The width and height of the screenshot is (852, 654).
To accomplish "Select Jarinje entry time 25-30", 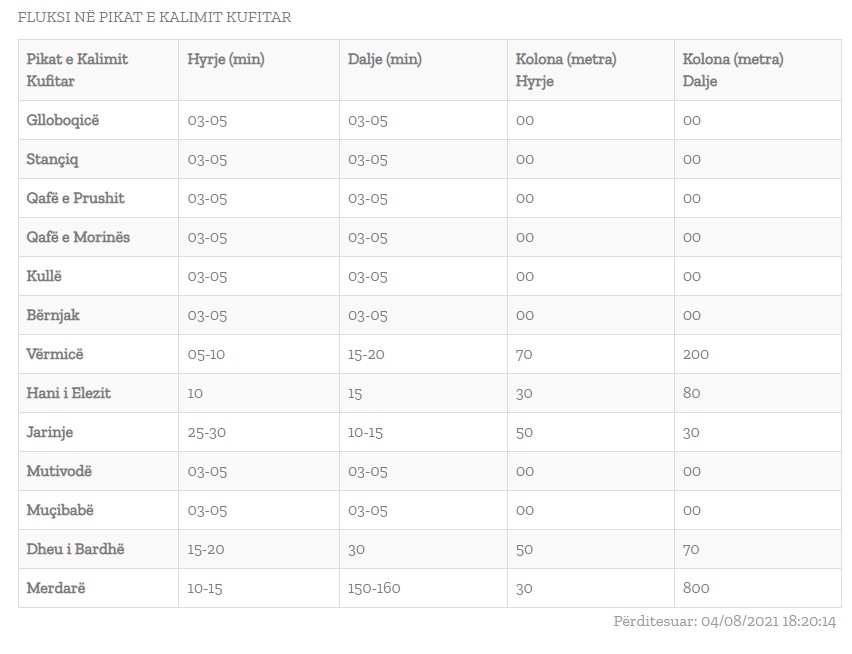I will tap(206, 432).
